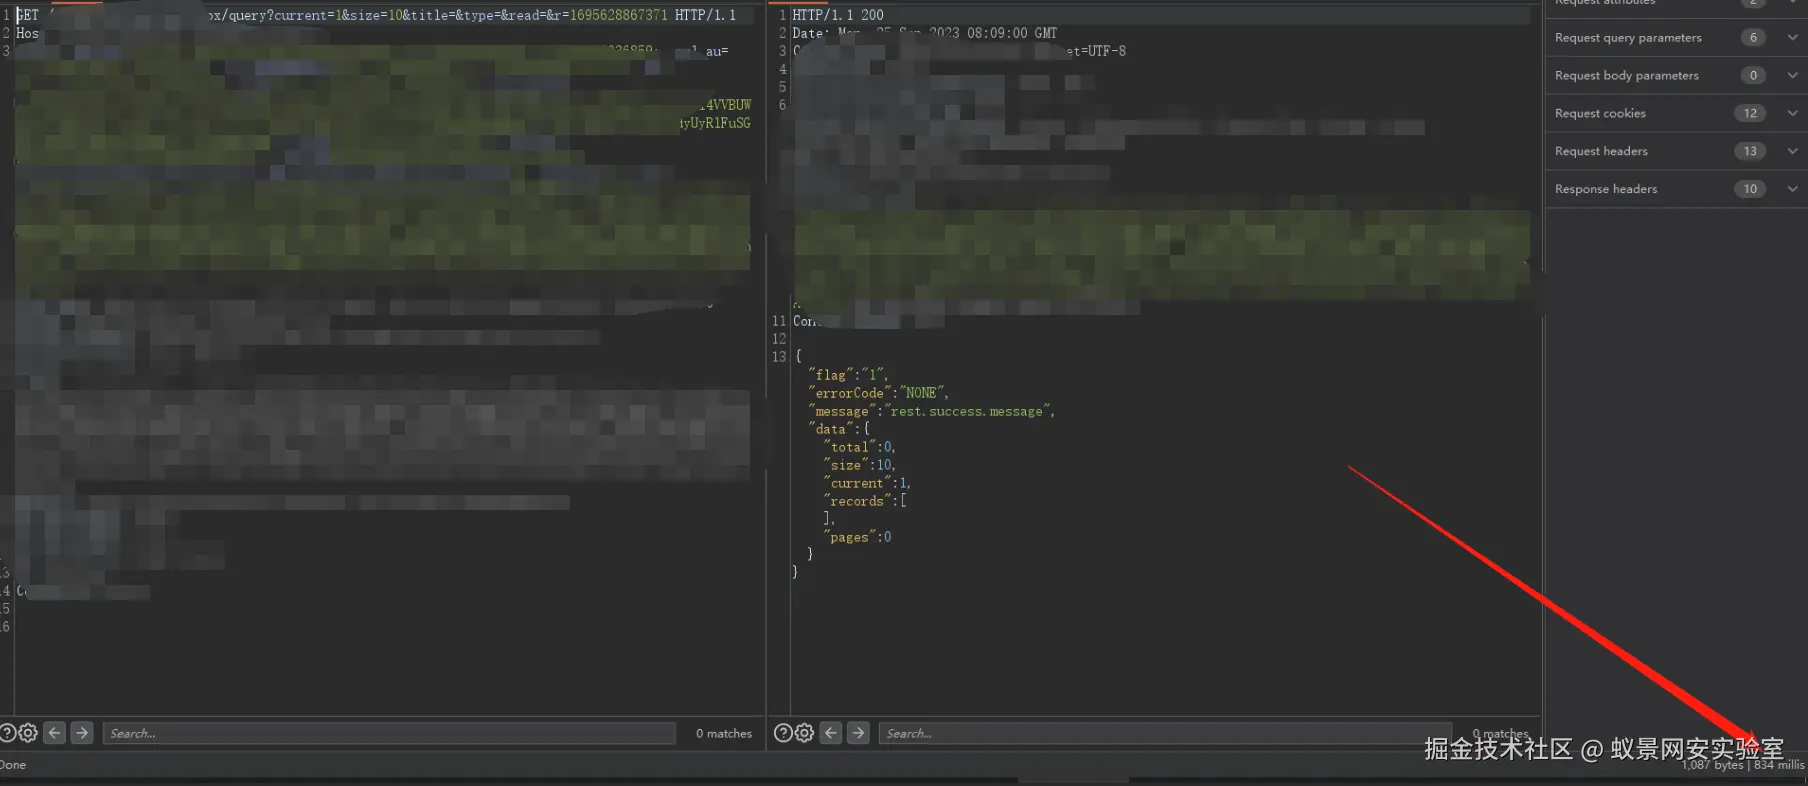Go to next match in request search
Viewport: 1808px width, 786px height.
coord(82,733)
